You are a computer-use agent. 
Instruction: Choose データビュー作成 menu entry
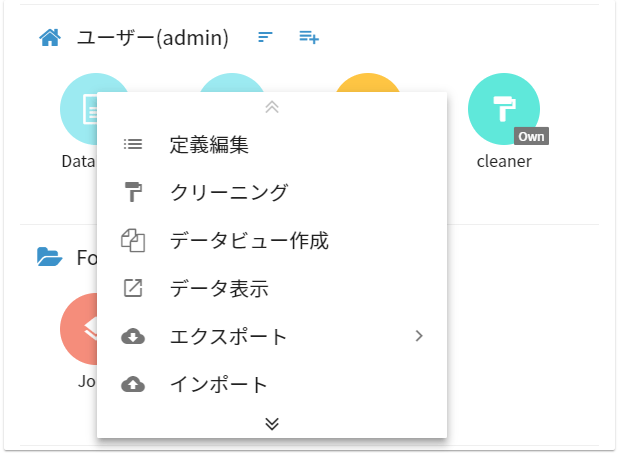[249, 240]
